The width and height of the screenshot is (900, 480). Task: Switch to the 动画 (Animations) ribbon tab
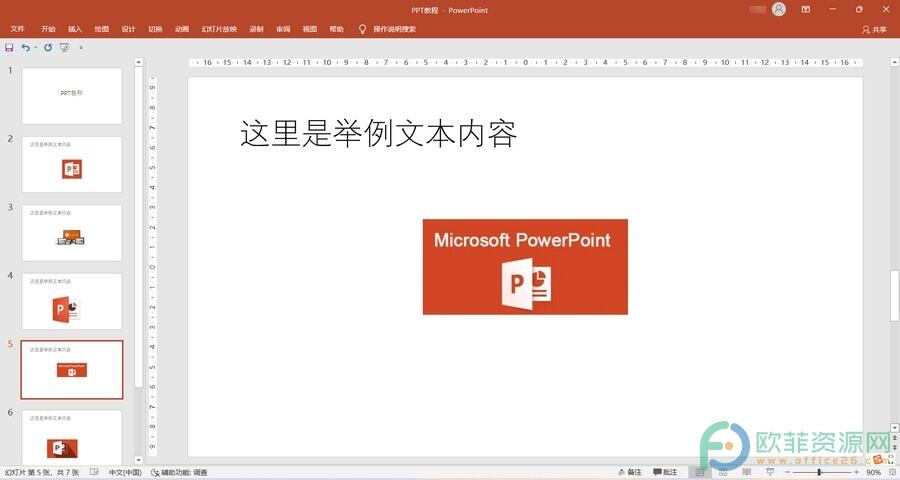tap(182, 29)
